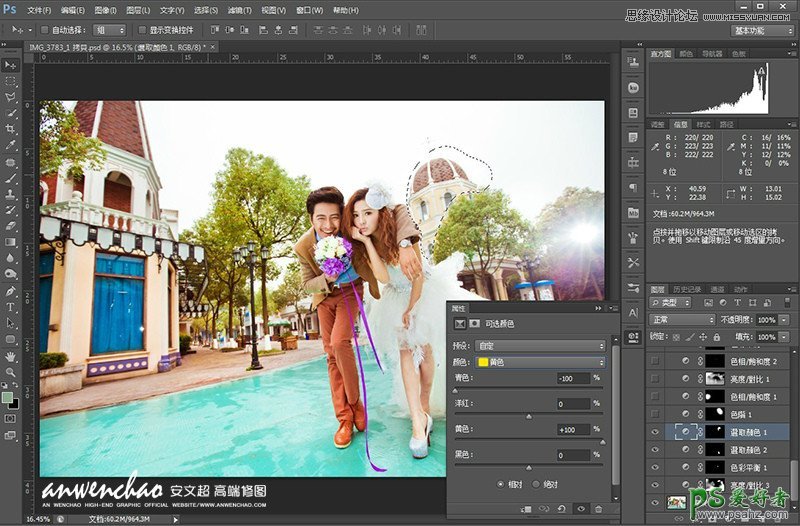800x526 pixels.
Task: Open the 滤镜(T) menu
Action: click(237, 9)
